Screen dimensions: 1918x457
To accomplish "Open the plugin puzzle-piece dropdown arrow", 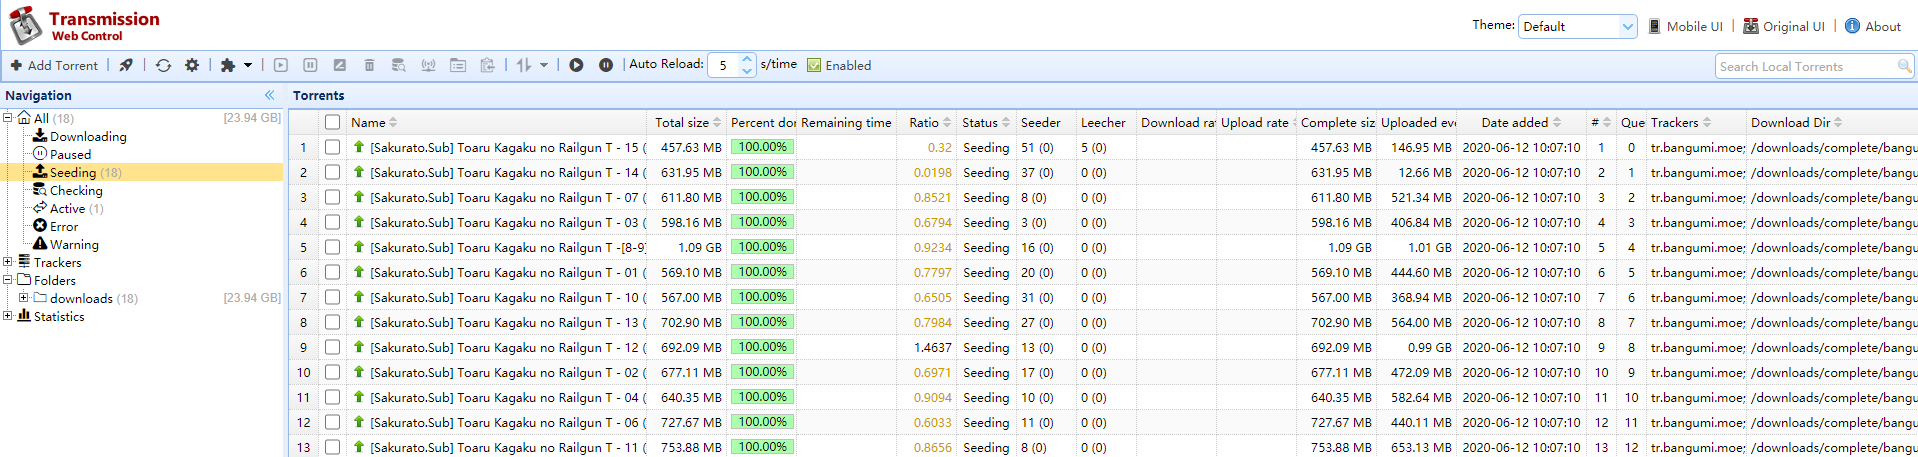I will coord(248,65).
